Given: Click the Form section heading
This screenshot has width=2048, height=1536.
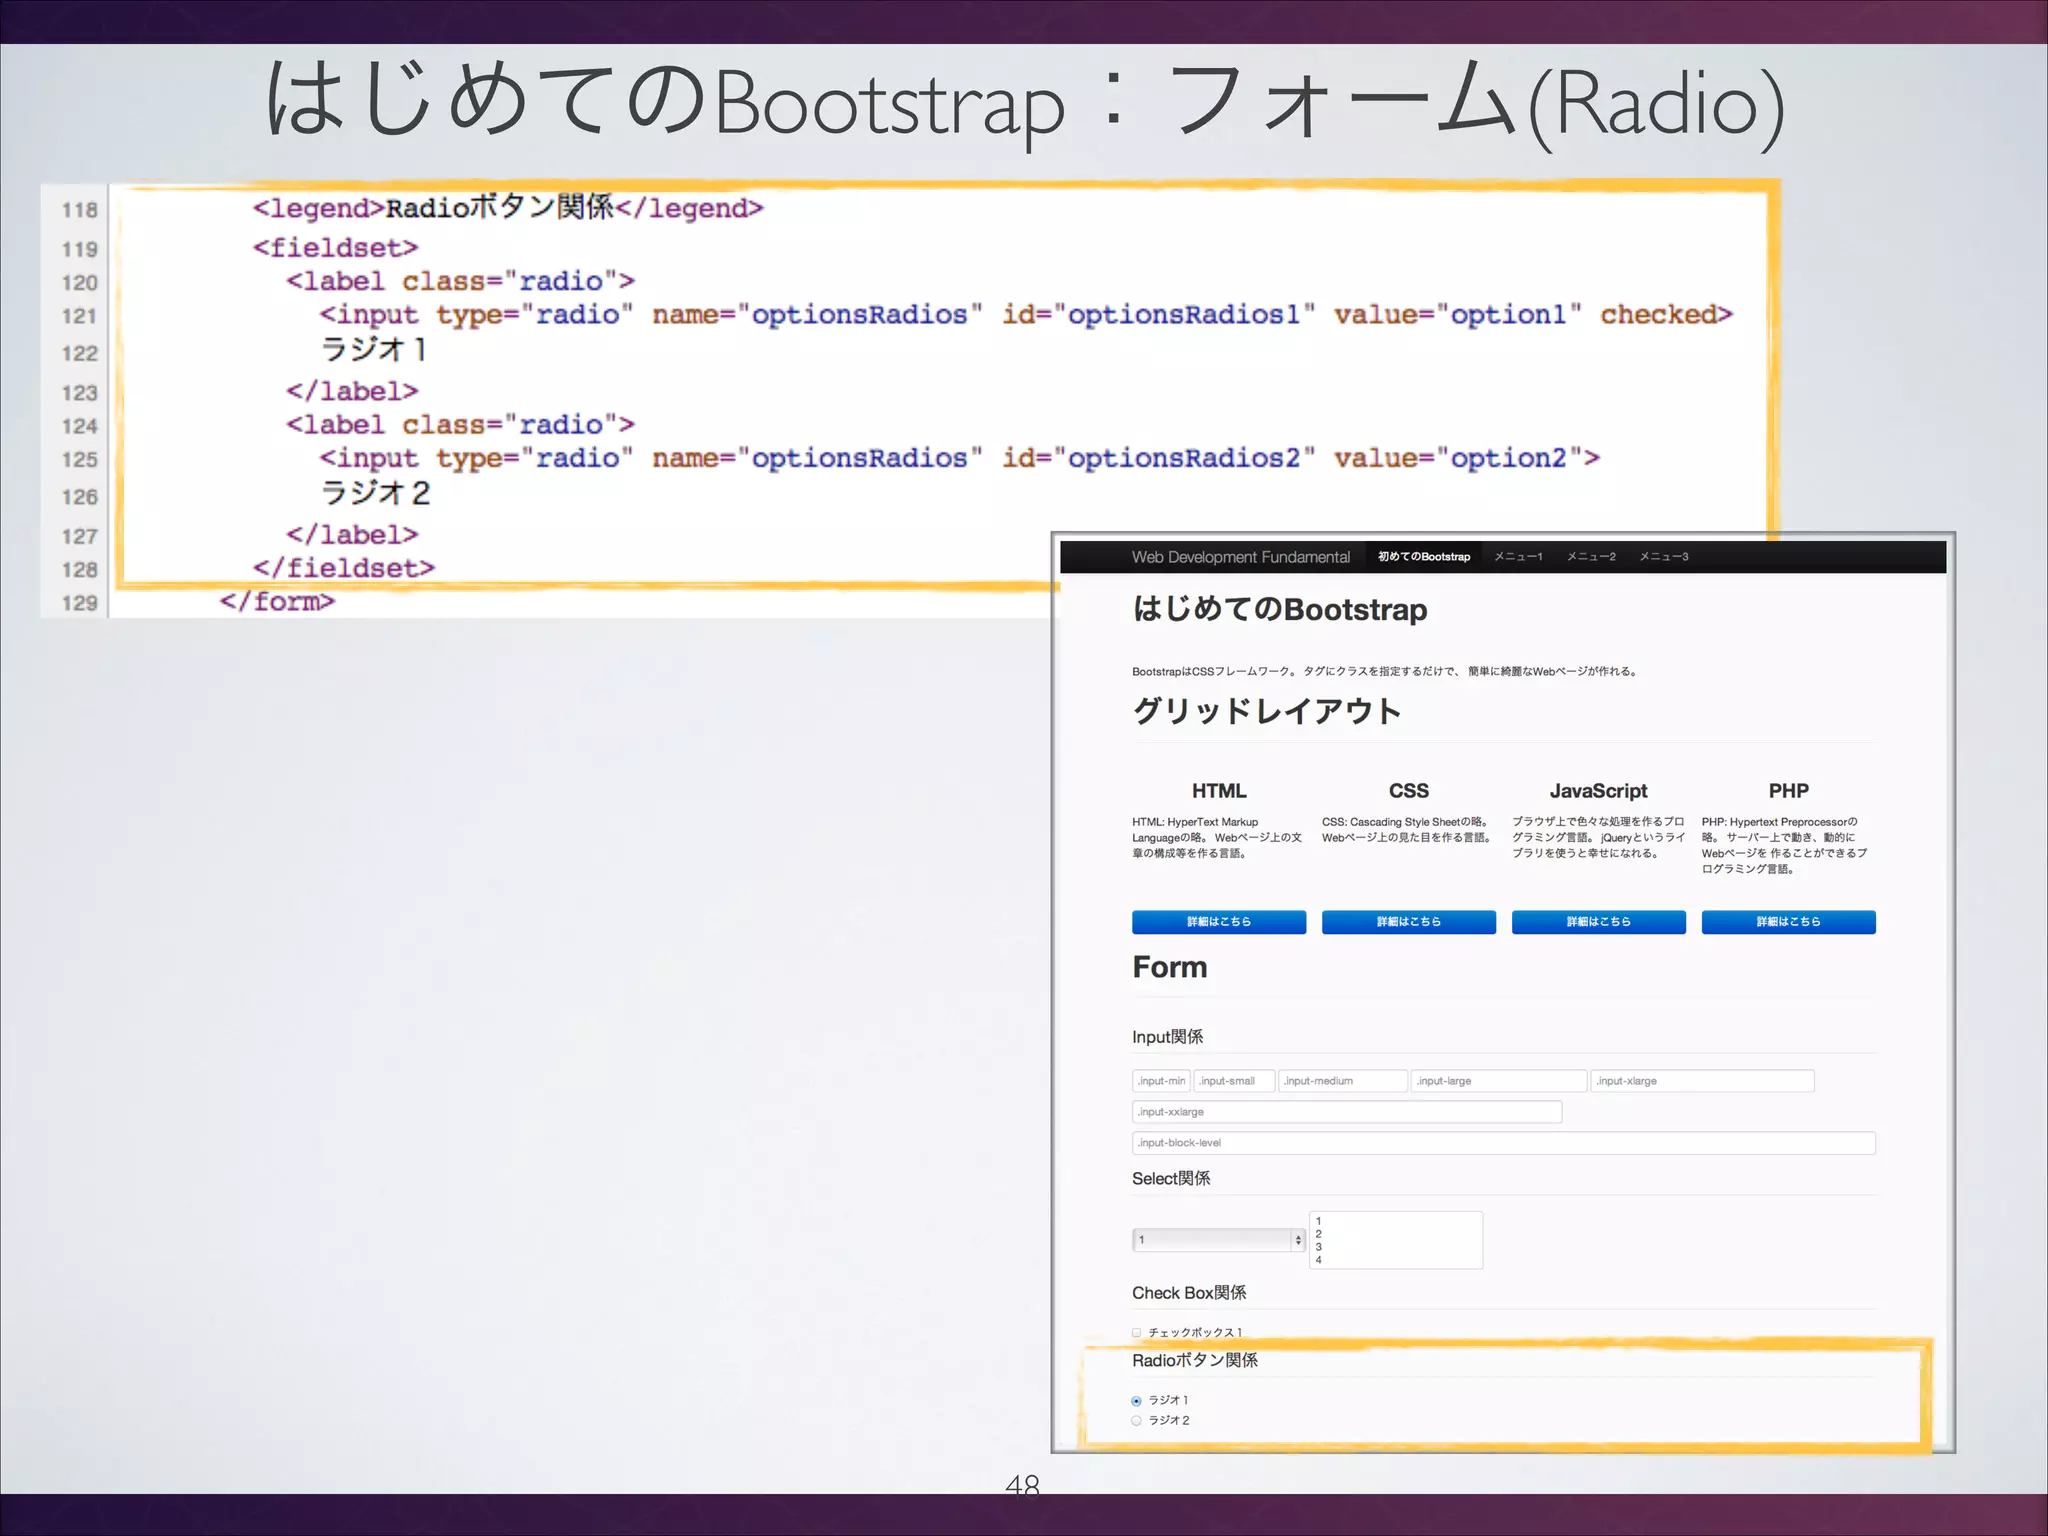Looking at the screenshot, I should 1170,967.
